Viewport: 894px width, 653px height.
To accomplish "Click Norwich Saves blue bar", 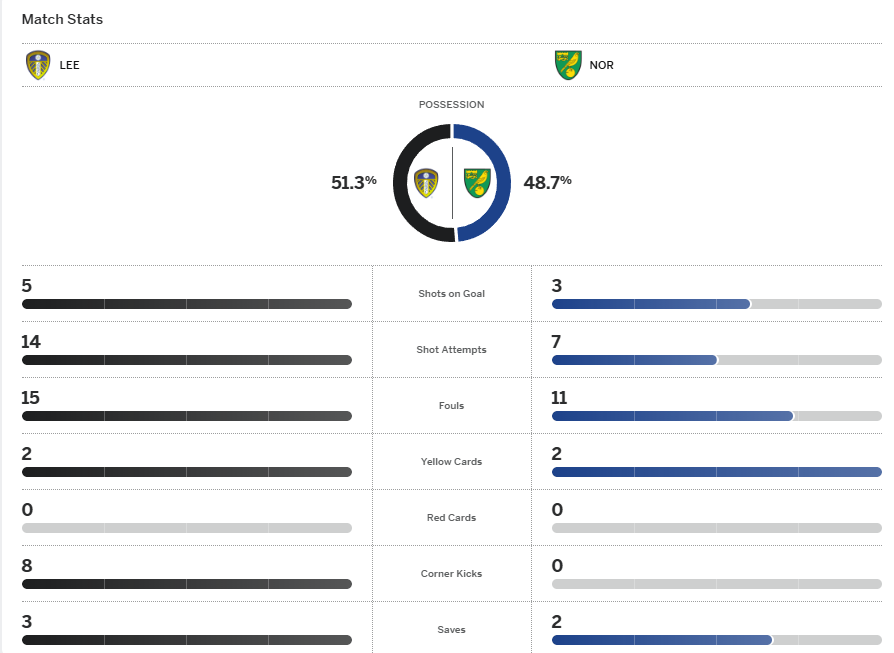I will (661, 640).
